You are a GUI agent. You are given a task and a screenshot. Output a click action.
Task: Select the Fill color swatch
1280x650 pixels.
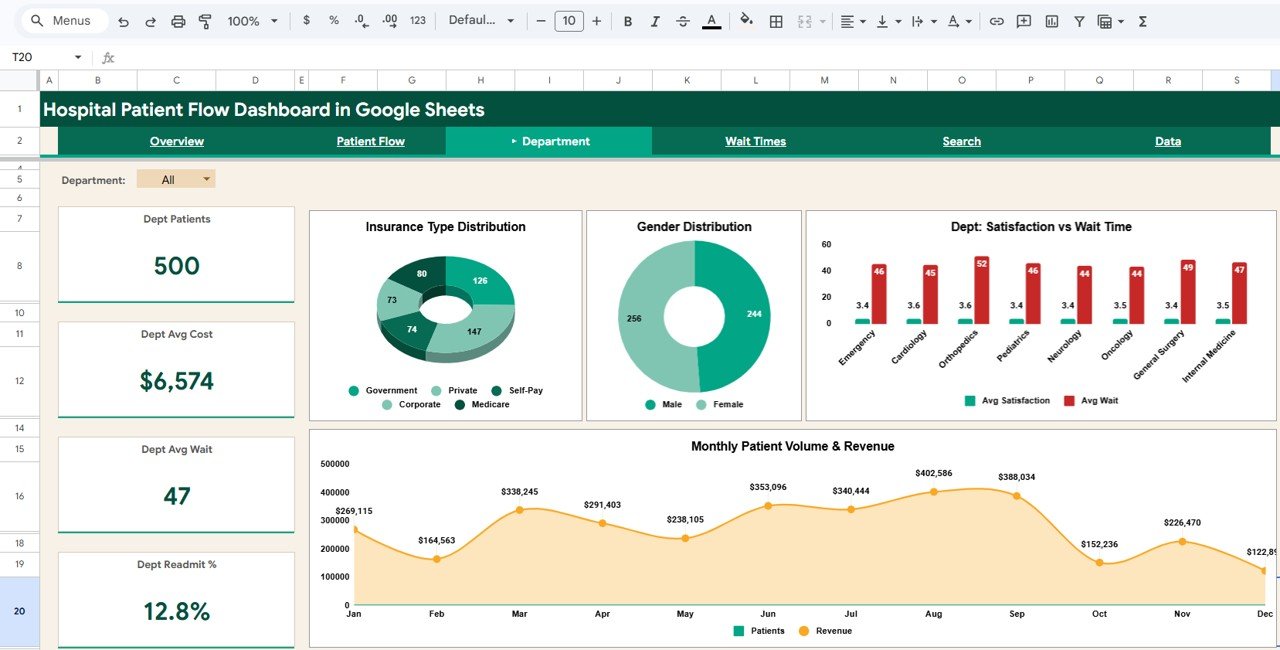[x=746, y=20]
